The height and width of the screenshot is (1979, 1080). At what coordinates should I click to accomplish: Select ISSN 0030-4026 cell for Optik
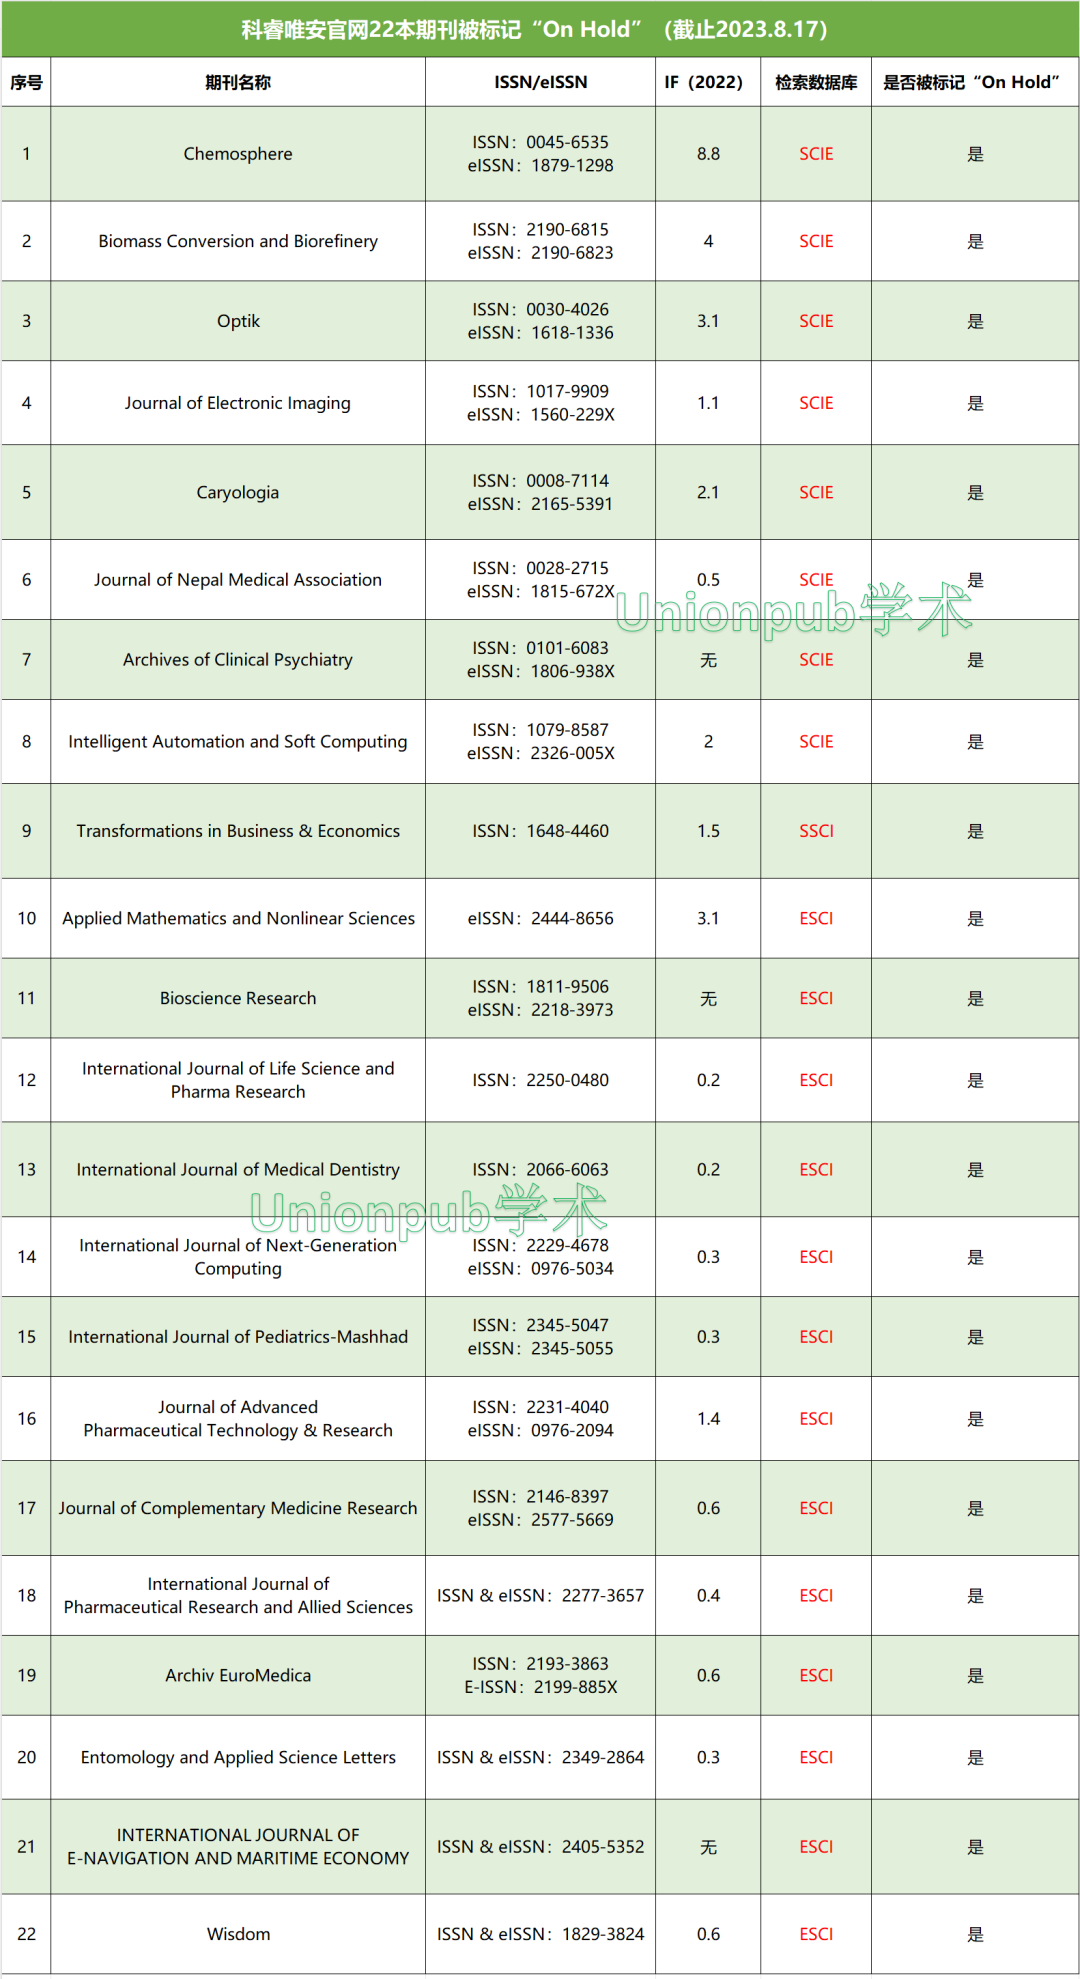[541, 321]
